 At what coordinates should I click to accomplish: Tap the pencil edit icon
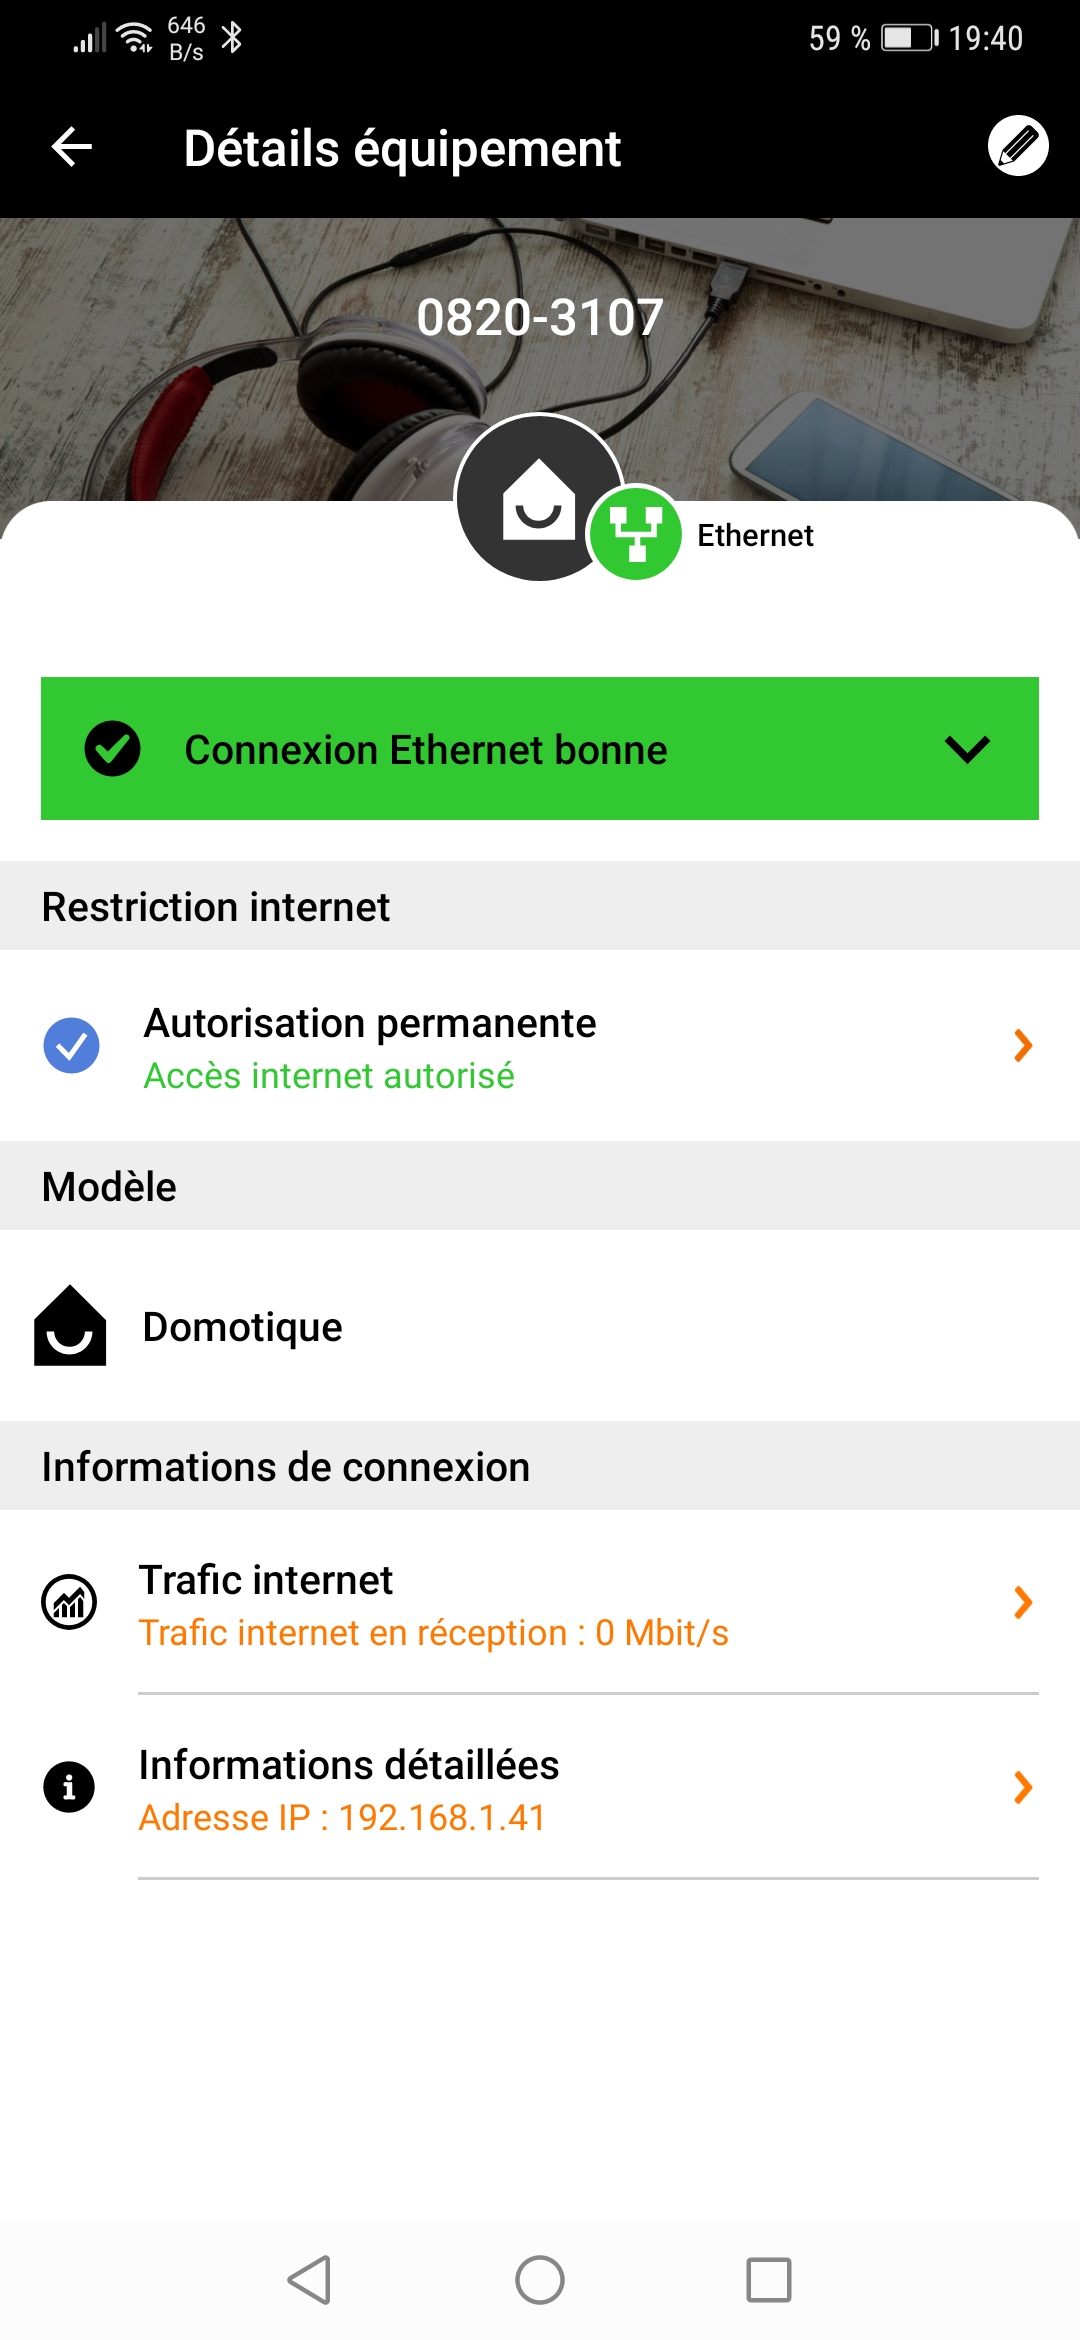[x=1017, y=146]
